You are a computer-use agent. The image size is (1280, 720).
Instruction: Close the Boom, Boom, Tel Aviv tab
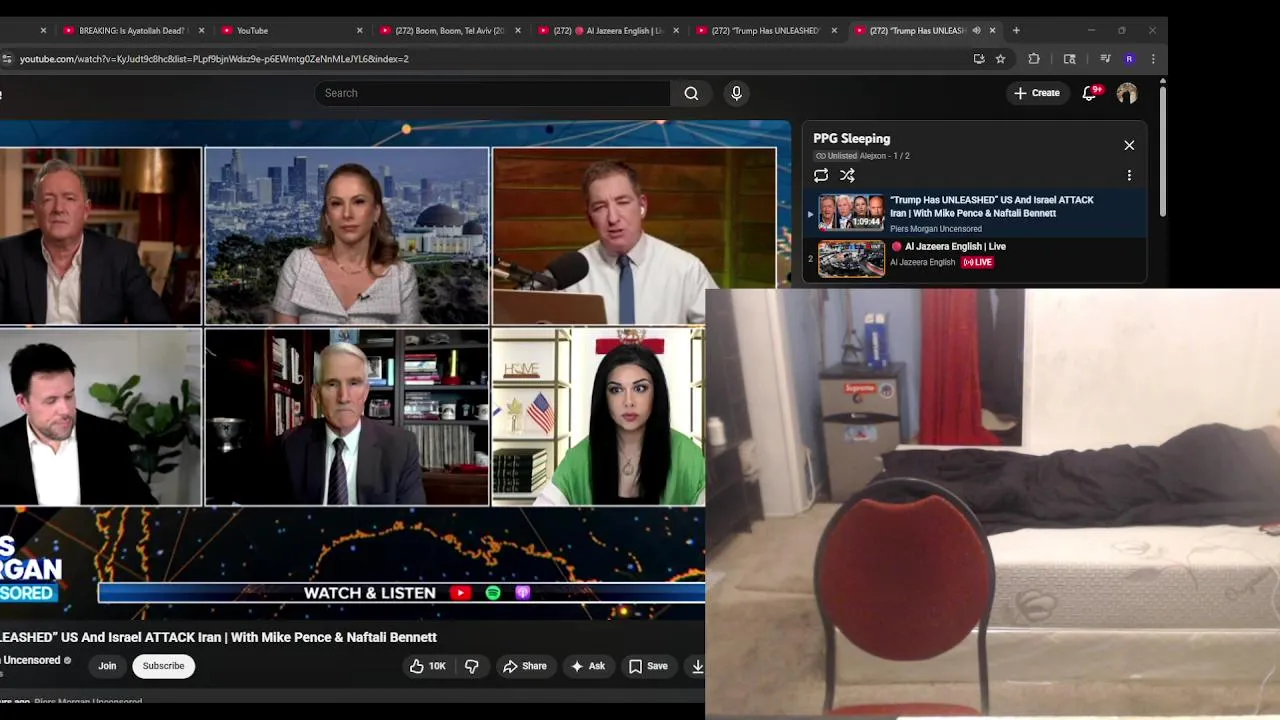(x=517, y=30)
